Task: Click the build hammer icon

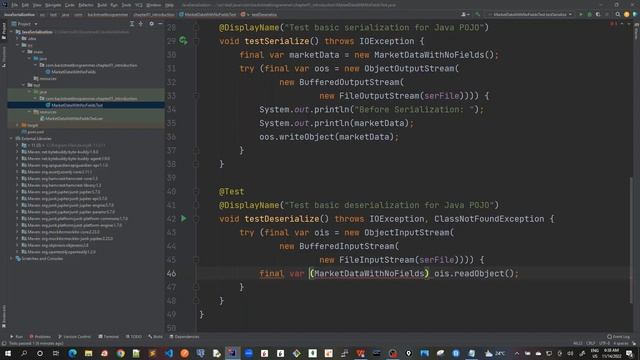Action: (478, 14)
